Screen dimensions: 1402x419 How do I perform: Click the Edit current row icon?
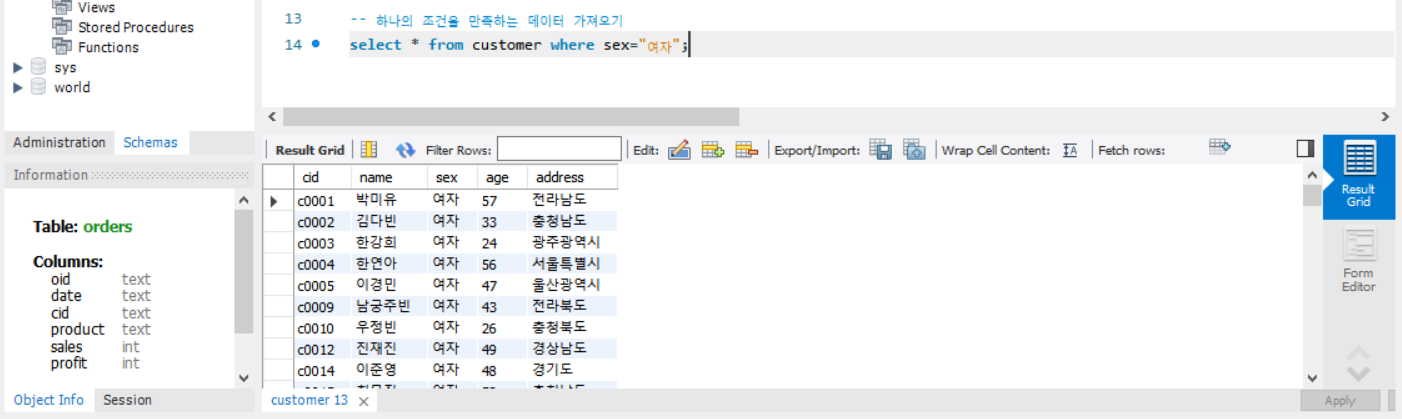tap(679, 150)
